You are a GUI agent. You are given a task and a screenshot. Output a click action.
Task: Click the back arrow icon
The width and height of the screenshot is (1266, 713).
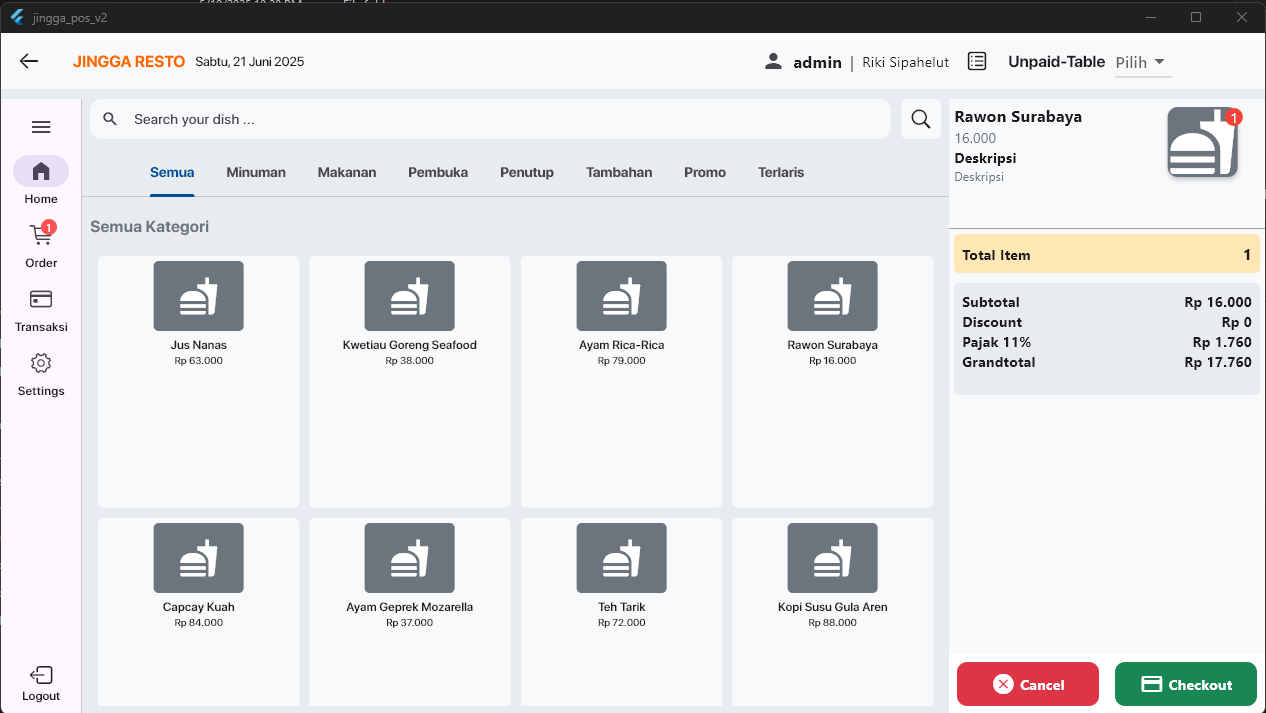click(x=29, y=61)
